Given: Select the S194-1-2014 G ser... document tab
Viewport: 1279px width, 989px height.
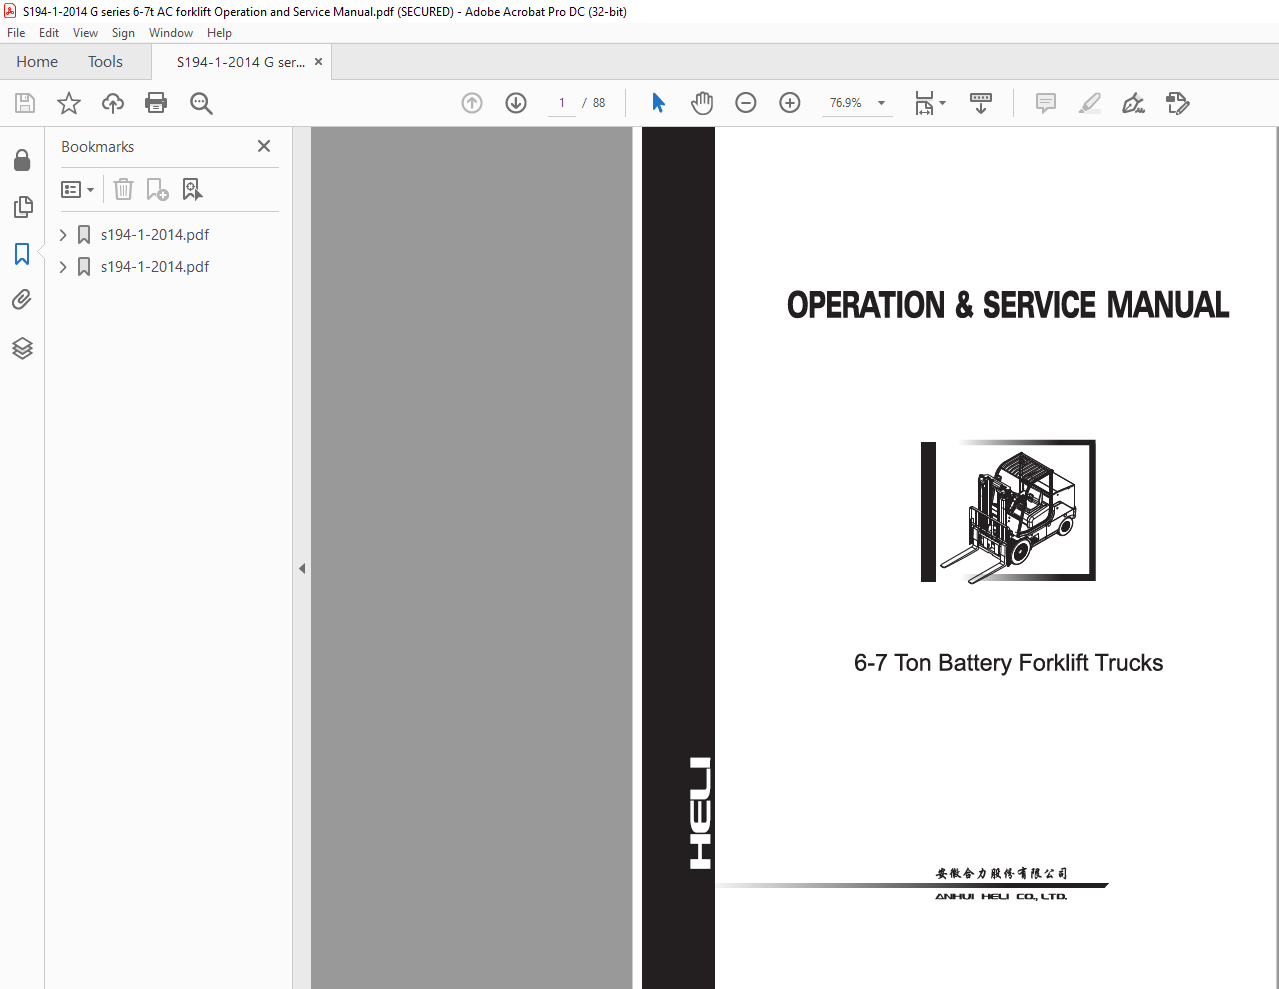Looking at the screenshot, I should click(x=240, y=62).
